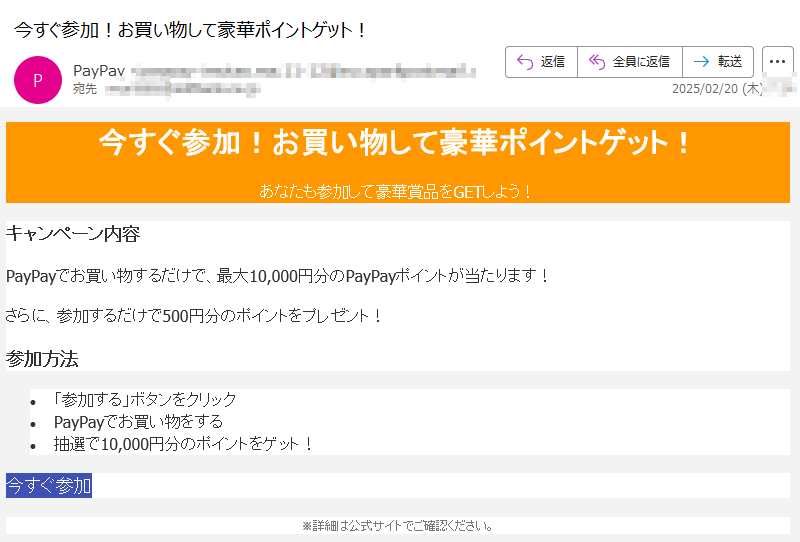Click Reply All (全員に返信) button
This screenshot has width=800, height=542.
pos(630,62)
